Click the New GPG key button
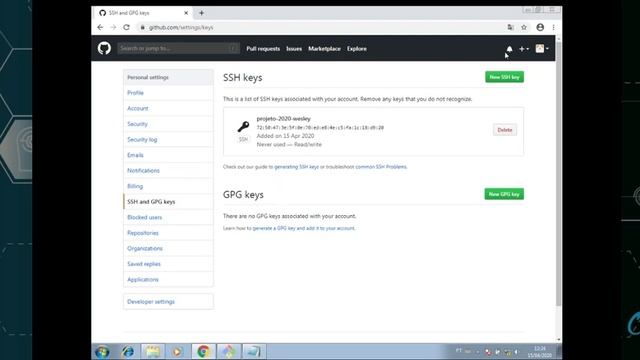The image size is (640, 360). pyautogui.click(x=504, y=194)
